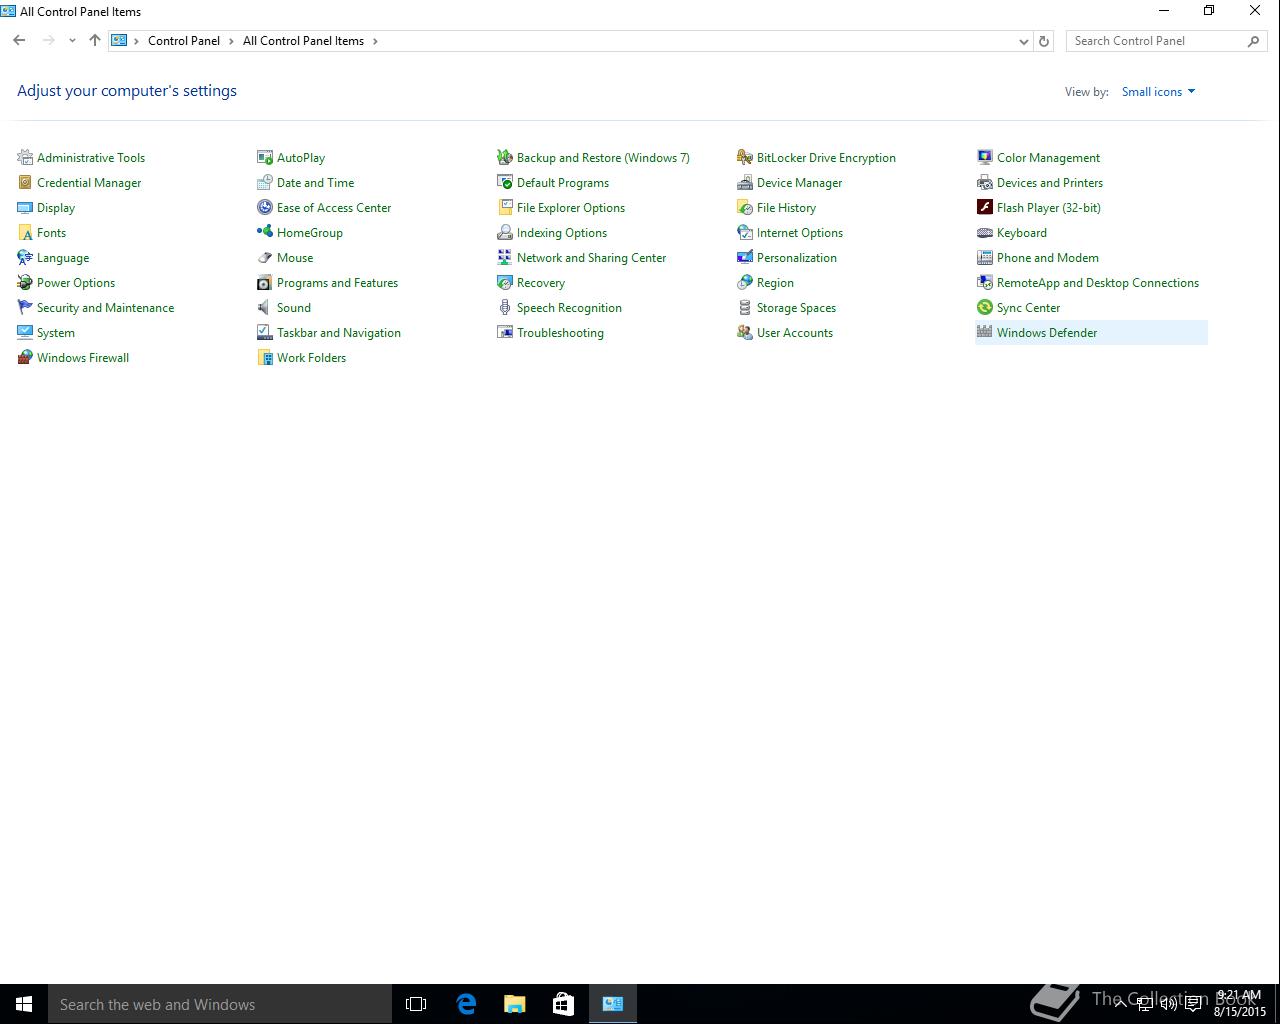The width and height of the screenshot is (1280, 1024).
Task: Open the Language settings link
Action: coord(63,258)
